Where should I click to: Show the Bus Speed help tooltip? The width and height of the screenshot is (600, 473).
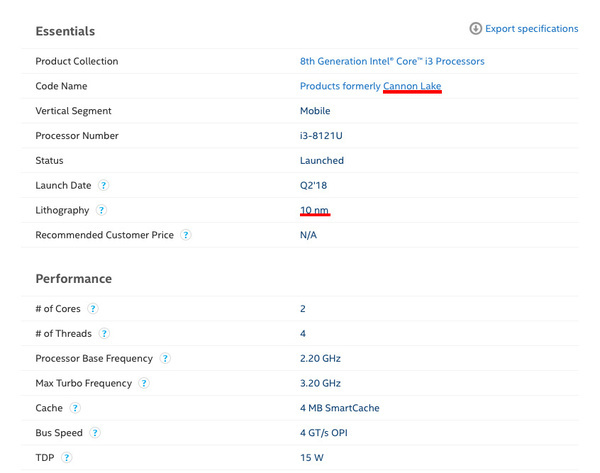(x=95, y=433)
